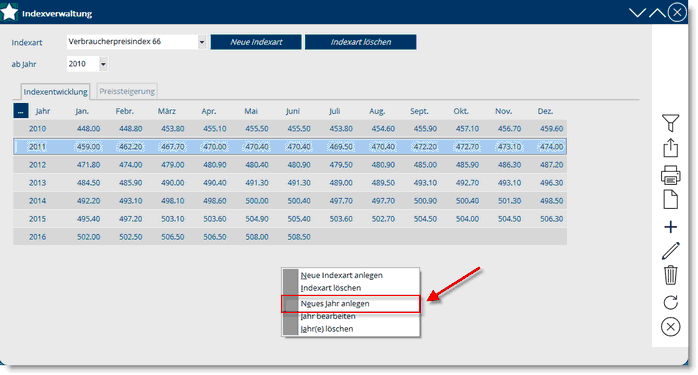Switch to the Preissteigerung tab
The width and height of the screenshot is (698, 375).
click(127, 91)
